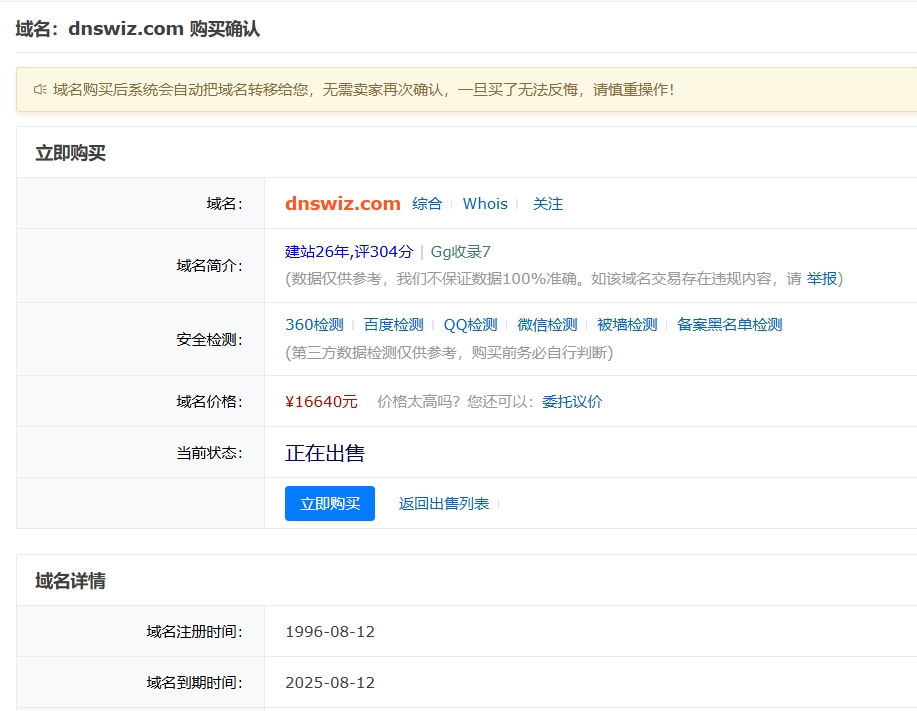
Task: Click the speaker icon in the notice bar
Action: [x=40, y=90]
